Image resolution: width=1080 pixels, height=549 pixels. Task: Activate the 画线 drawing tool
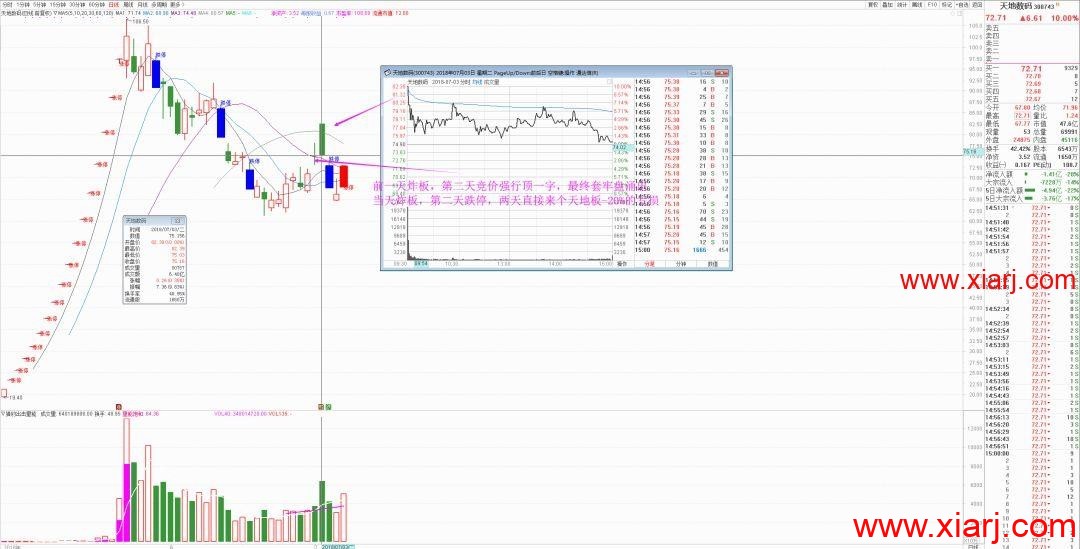(x=917, y=4)
